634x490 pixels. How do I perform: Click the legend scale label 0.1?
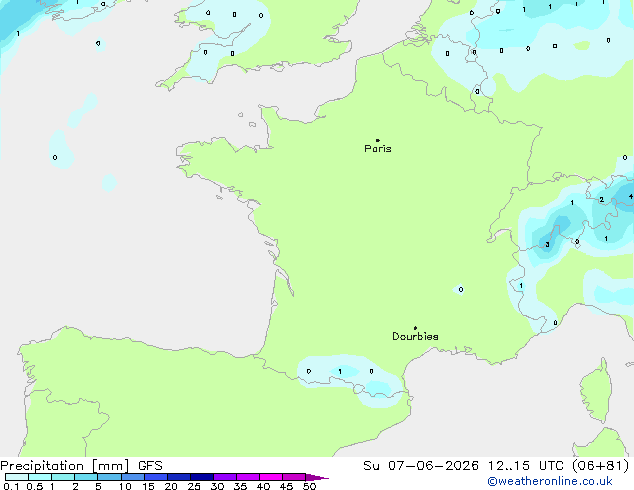[x=11, y=486]
